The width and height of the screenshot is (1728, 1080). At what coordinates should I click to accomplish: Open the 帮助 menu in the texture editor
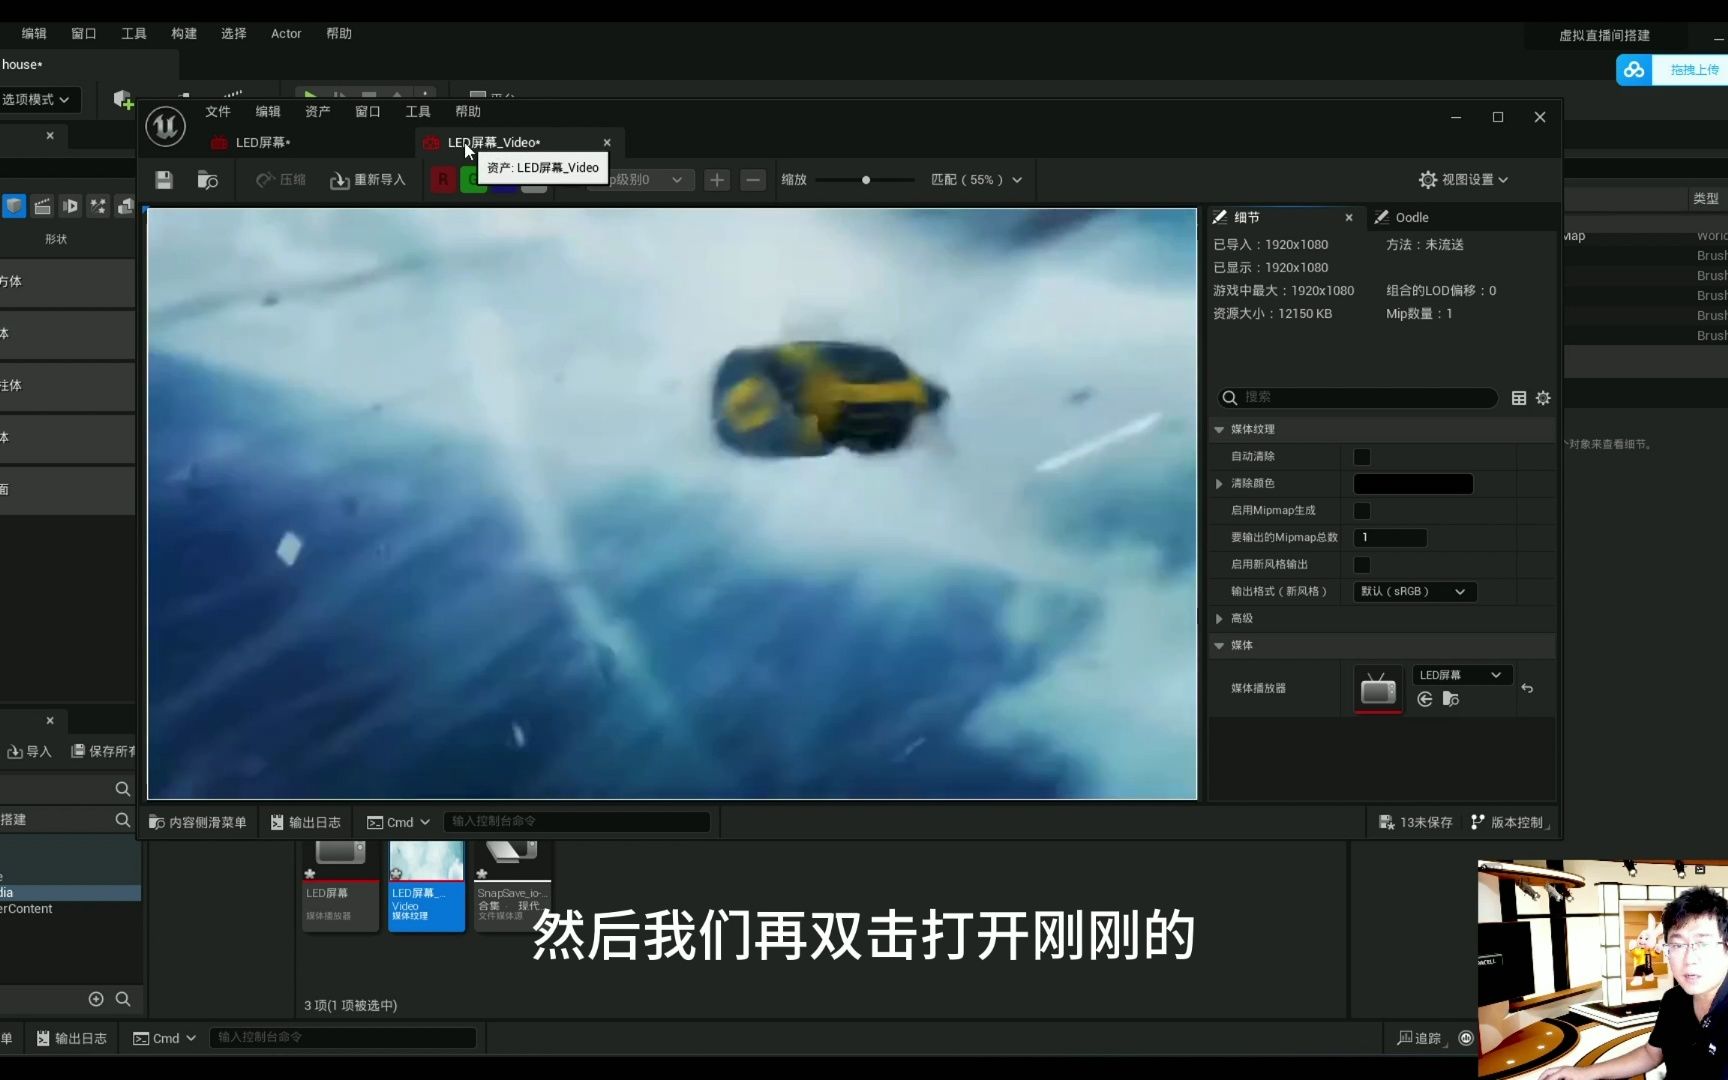coord(468,112)
